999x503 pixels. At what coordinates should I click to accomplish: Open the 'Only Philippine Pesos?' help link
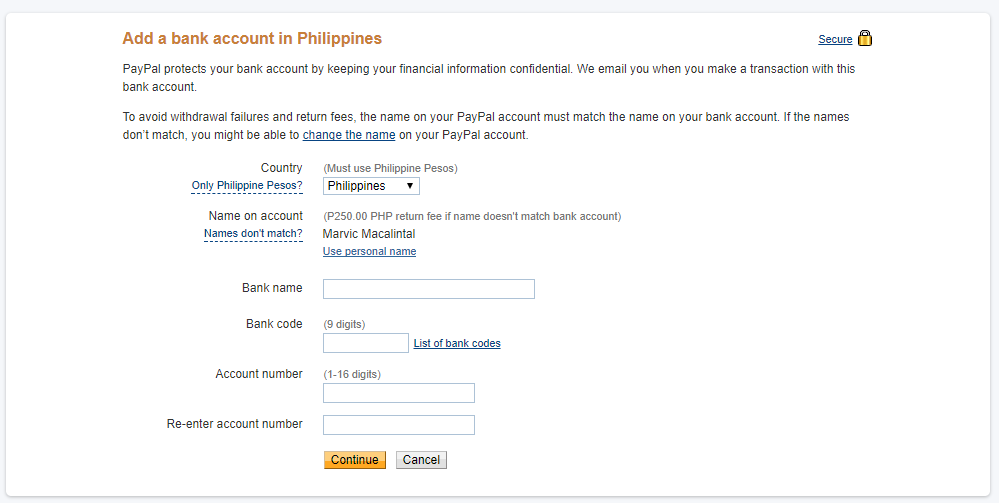click(x=247, y=186)
